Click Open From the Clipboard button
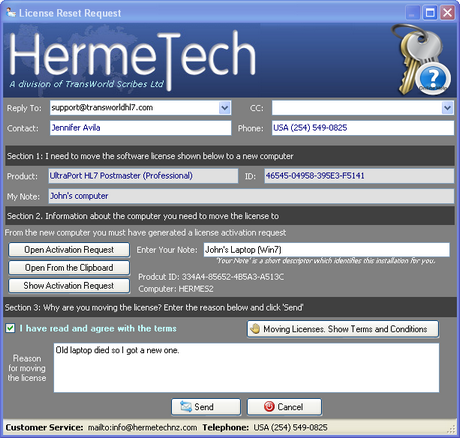 (x=69, y=268)
